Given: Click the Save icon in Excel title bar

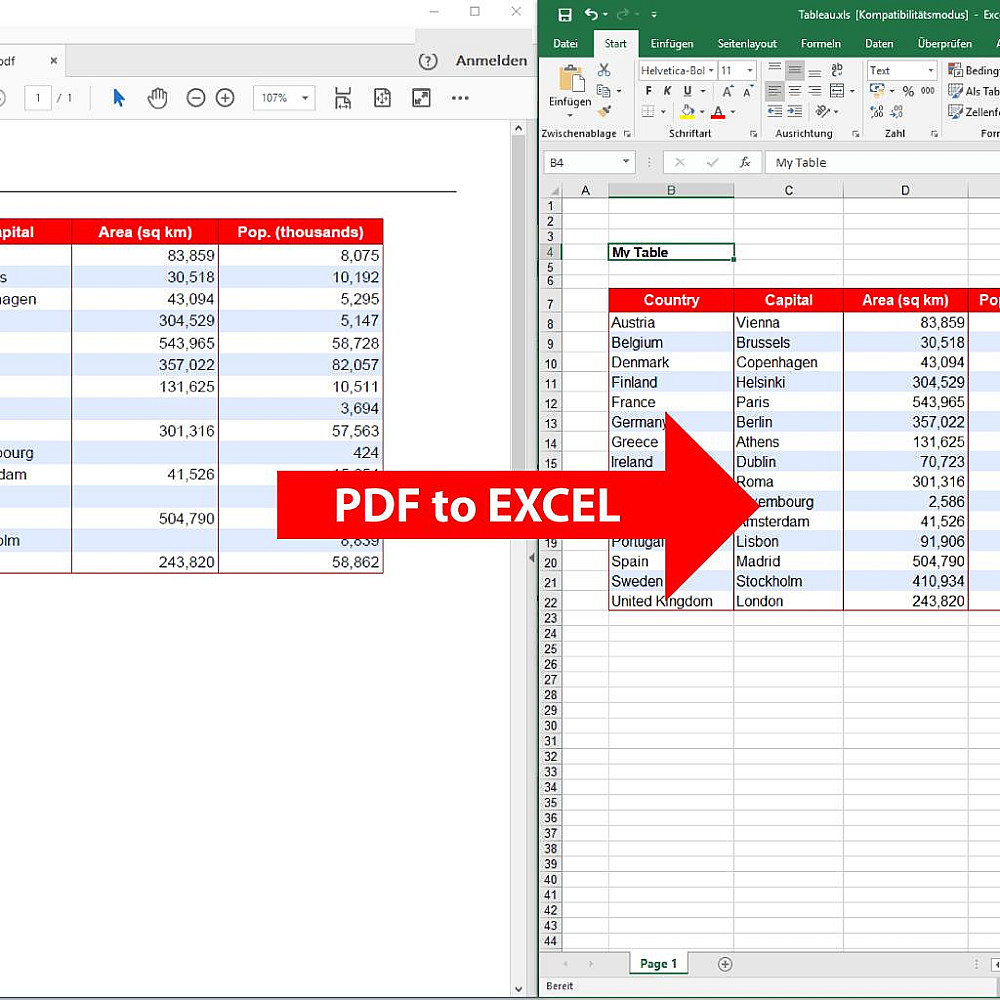Looking at the screenshot, I should [x=564, y=15].
